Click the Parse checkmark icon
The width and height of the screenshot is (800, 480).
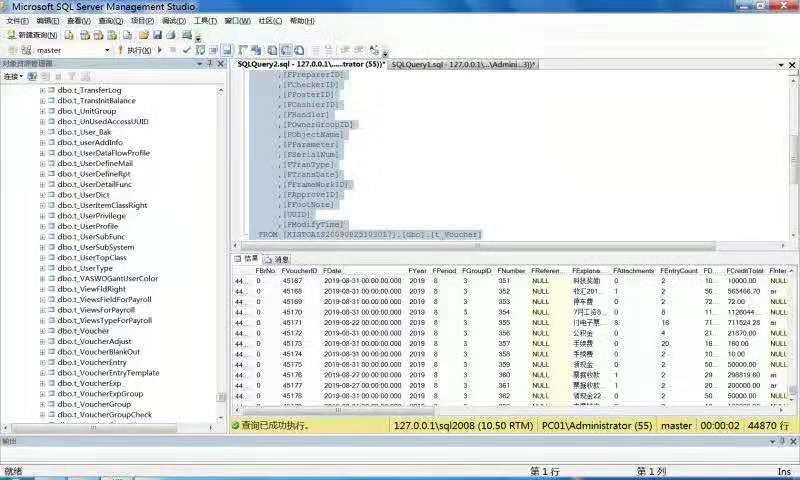[186, 50]
